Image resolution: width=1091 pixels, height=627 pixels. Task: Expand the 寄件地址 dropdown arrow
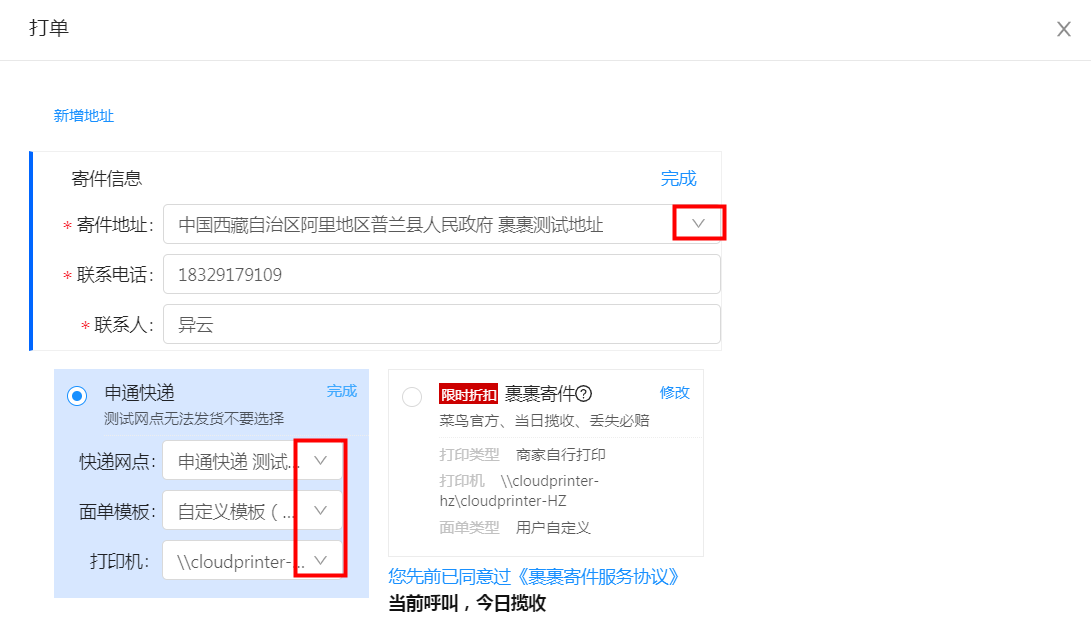698,224
